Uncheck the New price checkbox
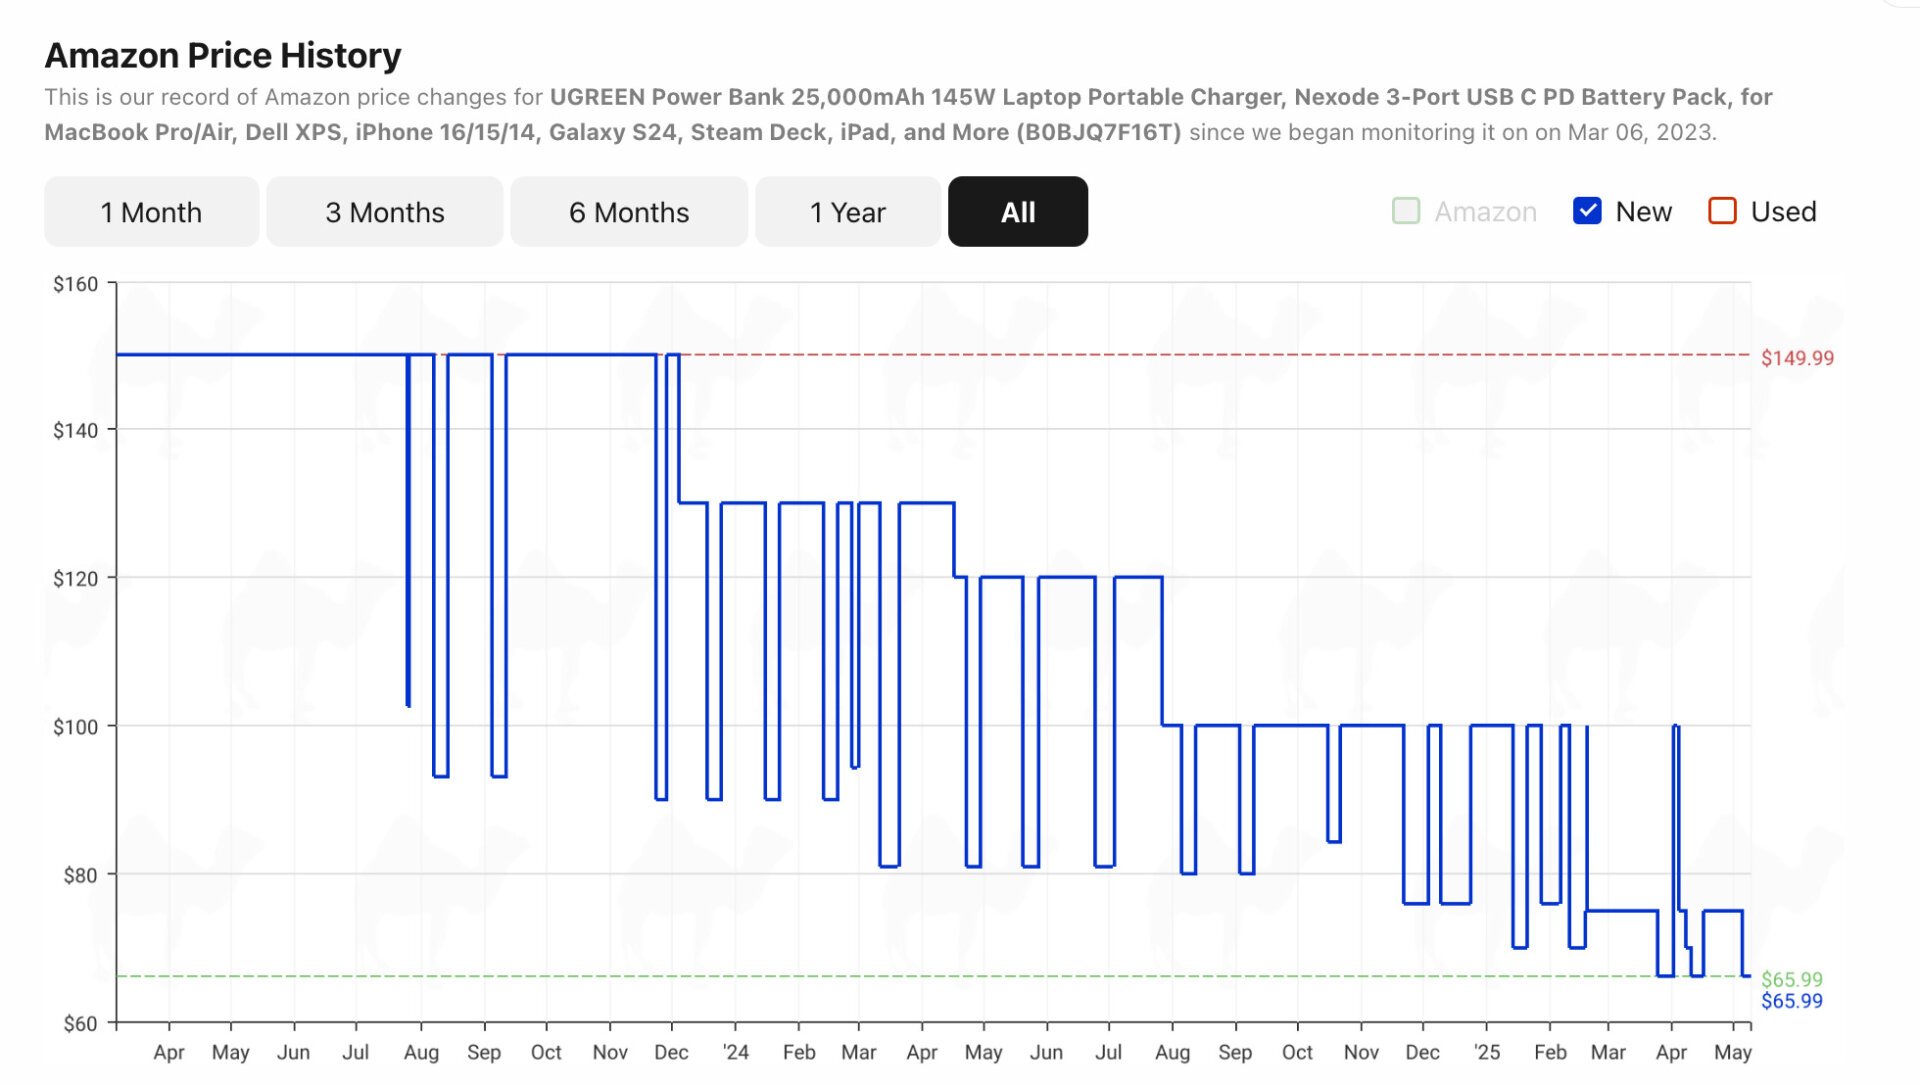 [x=1587, y=211]
